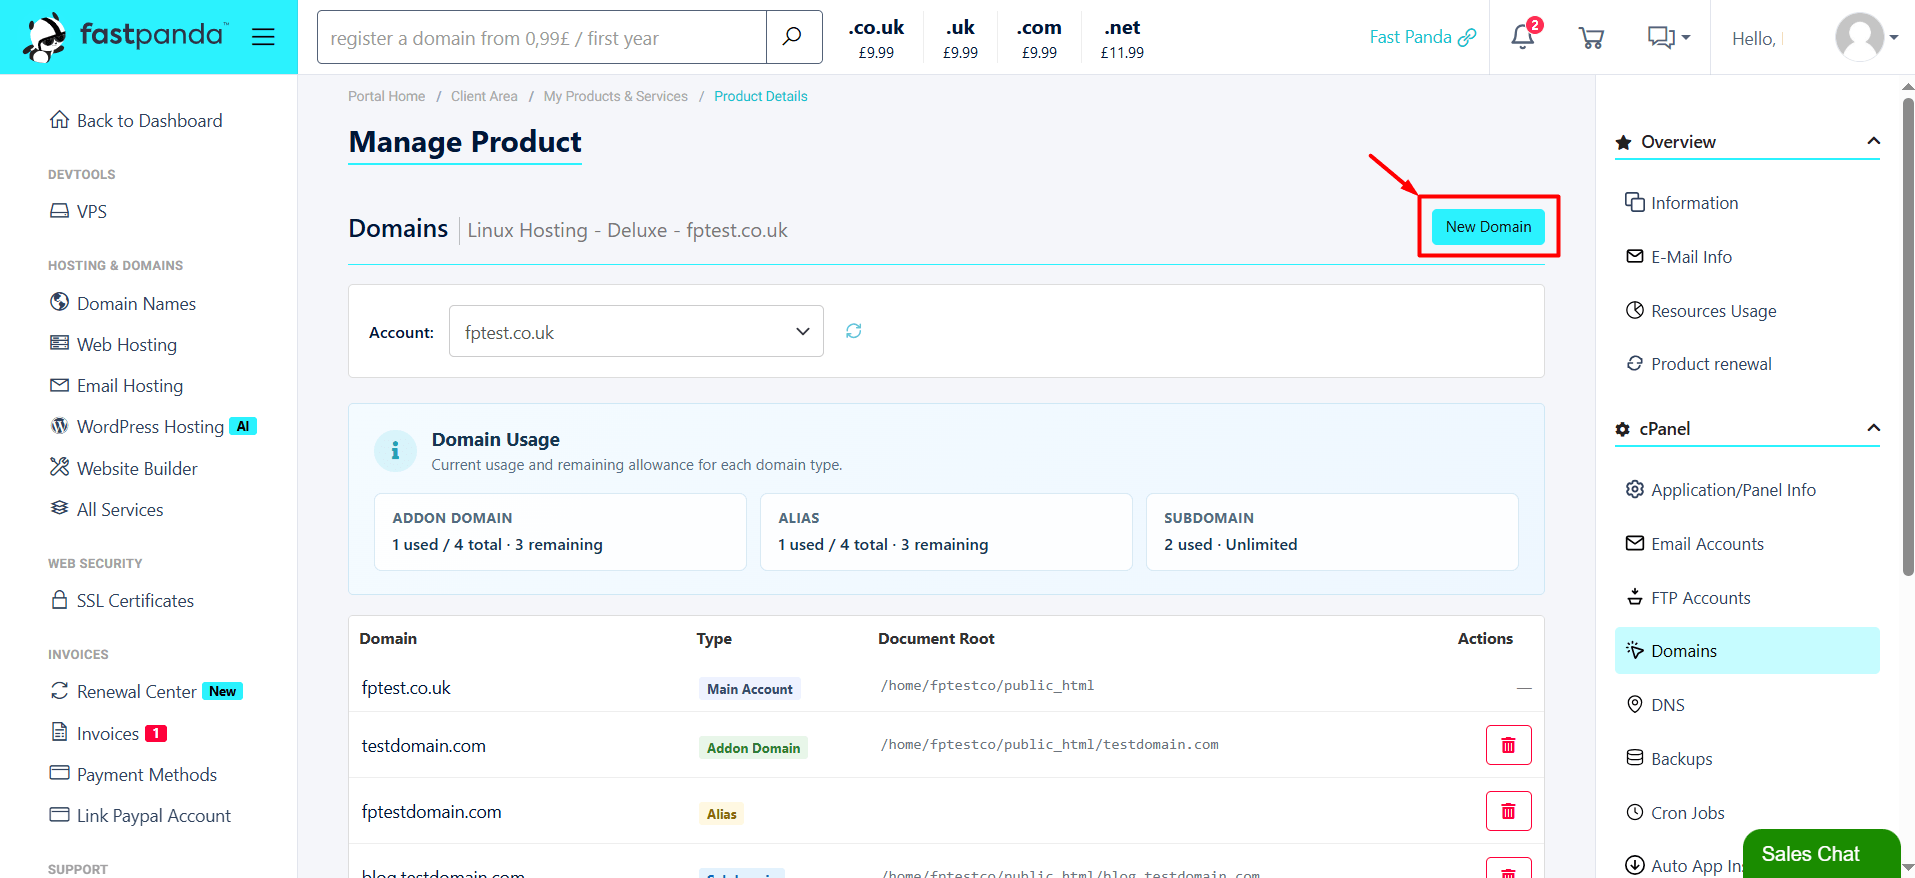Select E-Mail Info in Overview
The image size is (1915, 878).
click(x=1679, y=257)
